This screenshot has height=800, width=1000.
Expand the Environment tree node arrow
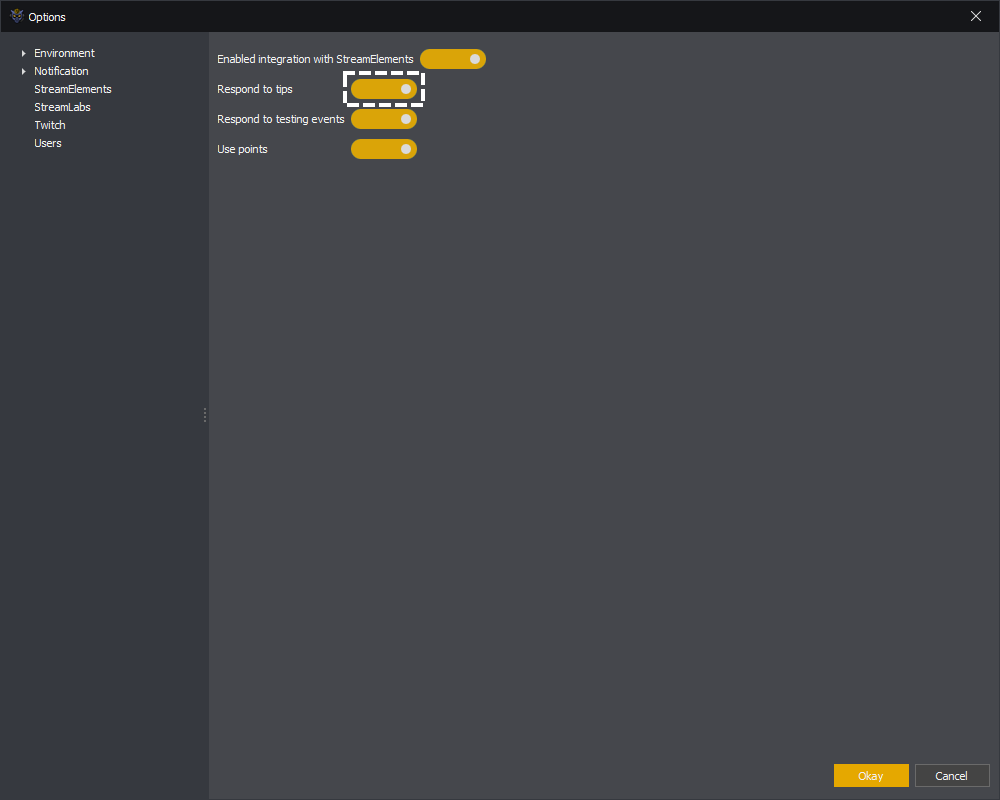pos(24,54)
